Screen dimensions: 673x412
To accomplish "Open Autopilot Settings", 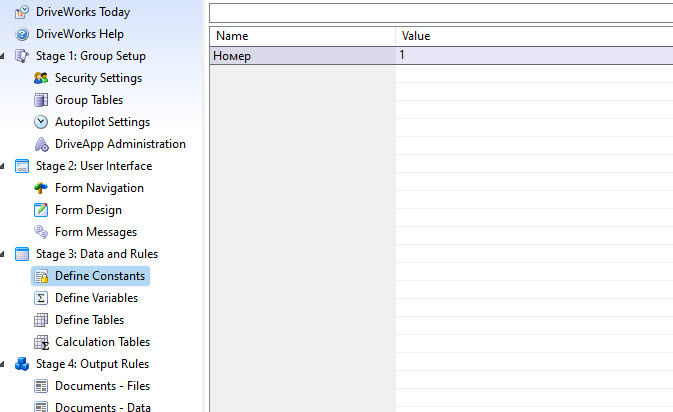I will click(102, 122).
